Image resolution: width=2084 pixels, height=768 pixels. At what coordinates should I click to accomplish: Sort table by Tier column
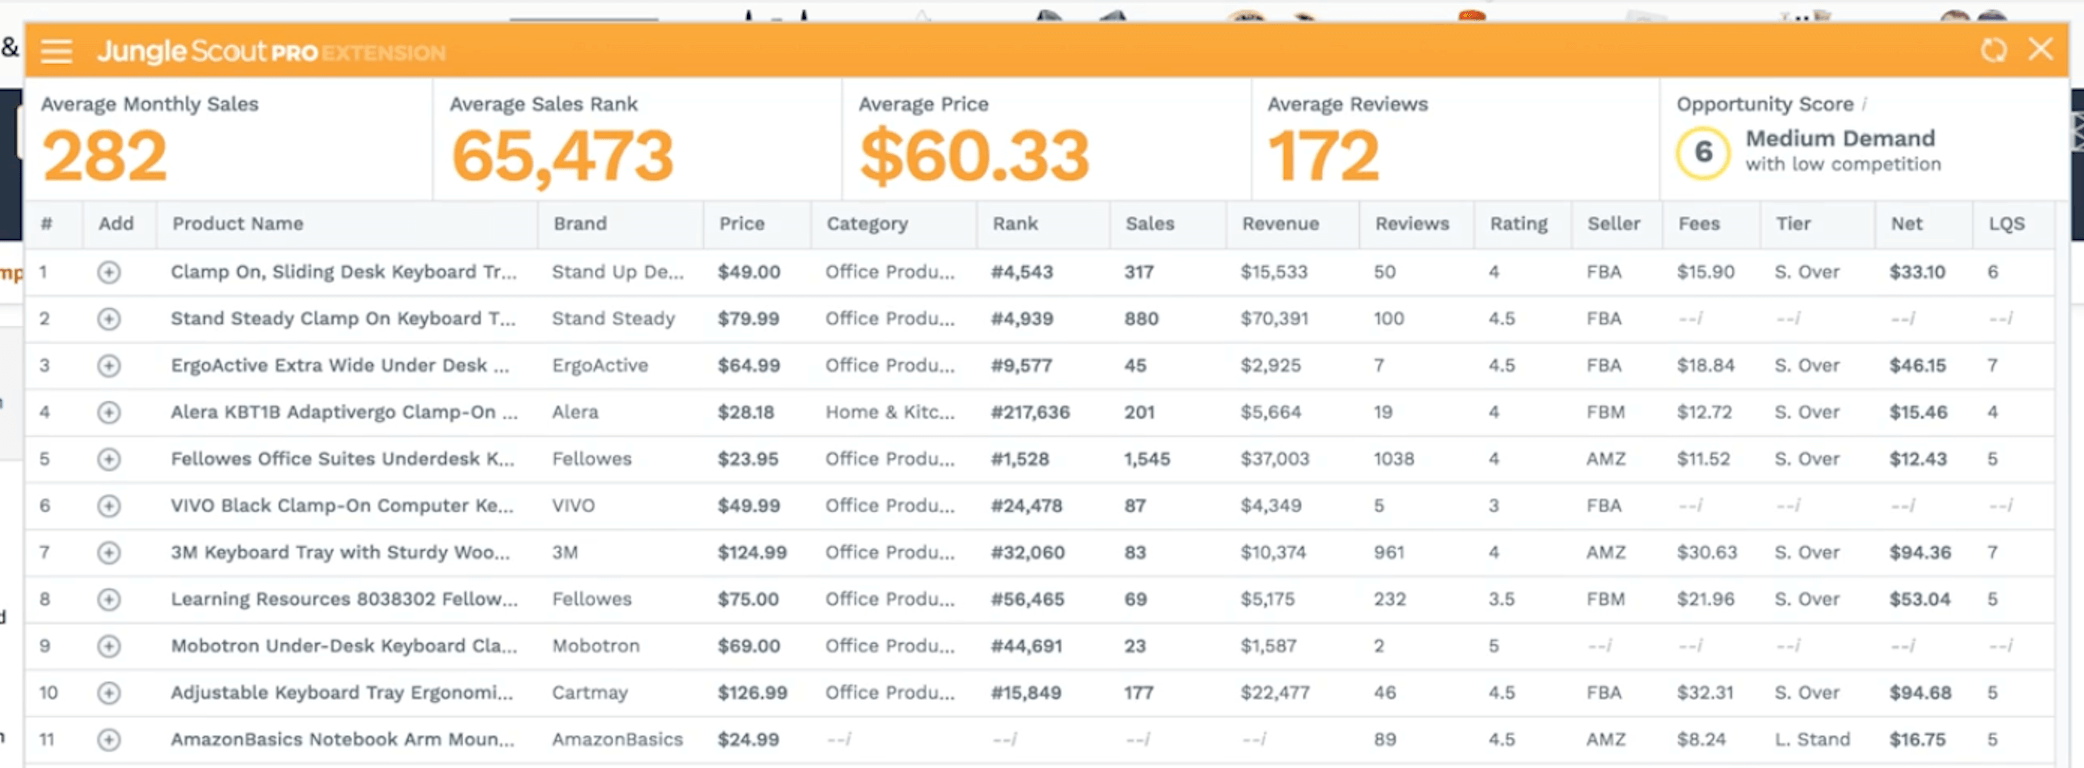tap(1793, 224)
